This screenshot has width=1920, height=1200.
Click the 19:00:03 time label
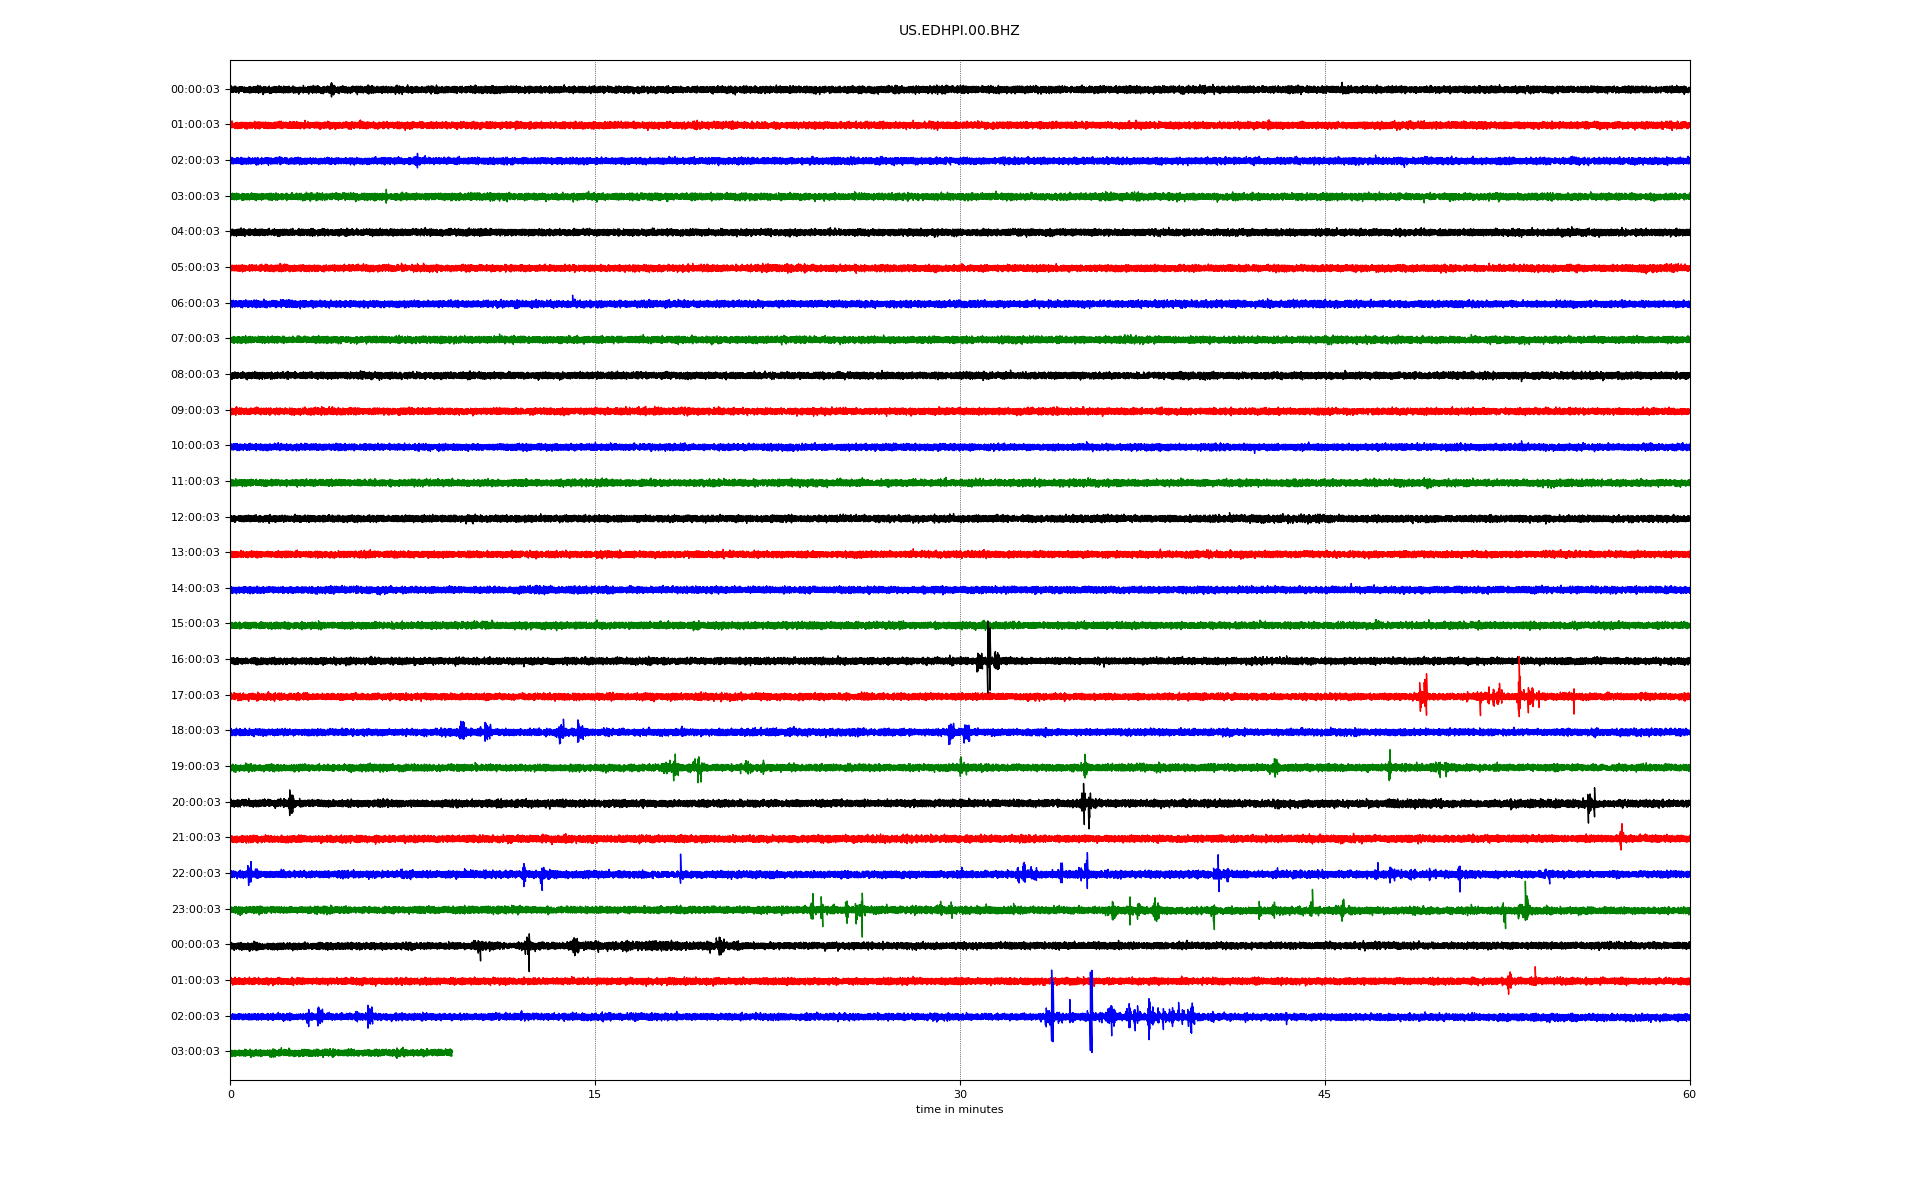(195, 767)
